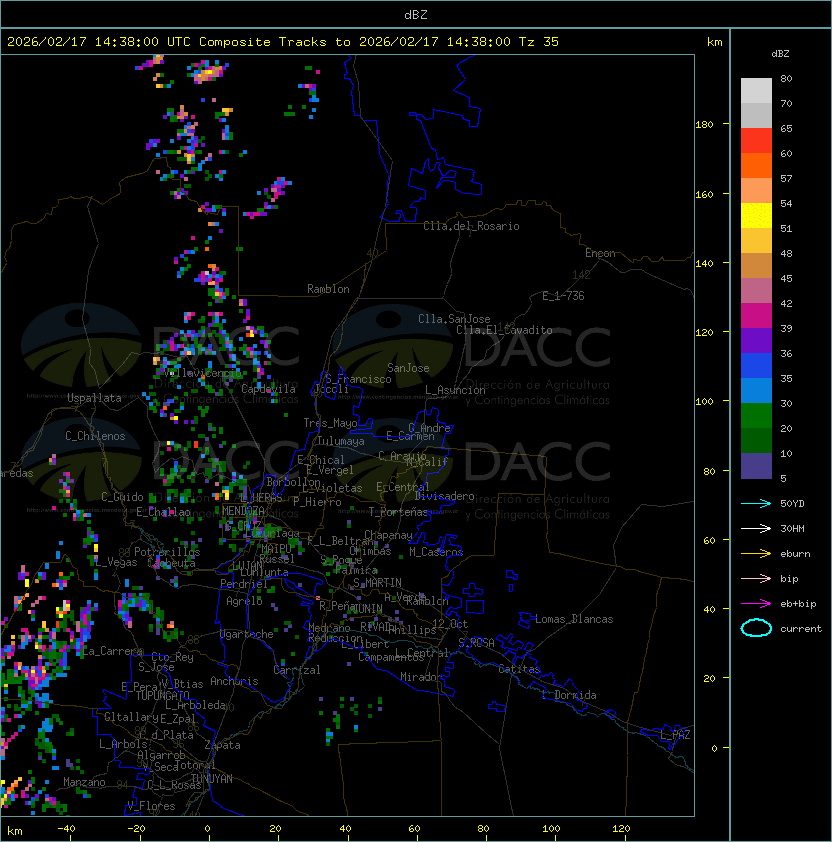This screenshot has width=832, height=842.
Task: Click the 'Manzano' map label
Action: [84, 782]
